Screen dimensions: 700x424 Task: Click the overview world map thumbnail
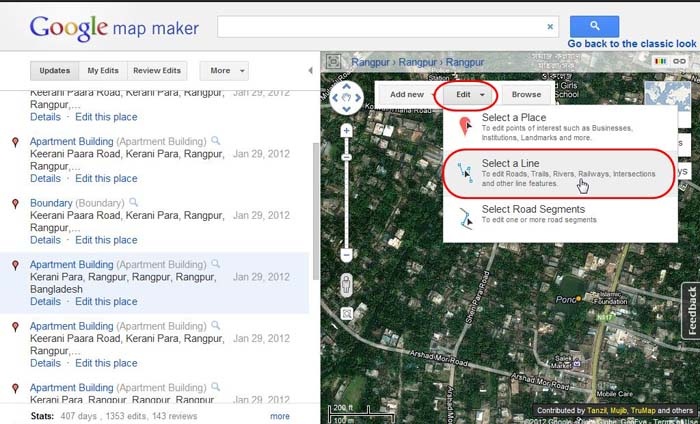tap(667, 96)
